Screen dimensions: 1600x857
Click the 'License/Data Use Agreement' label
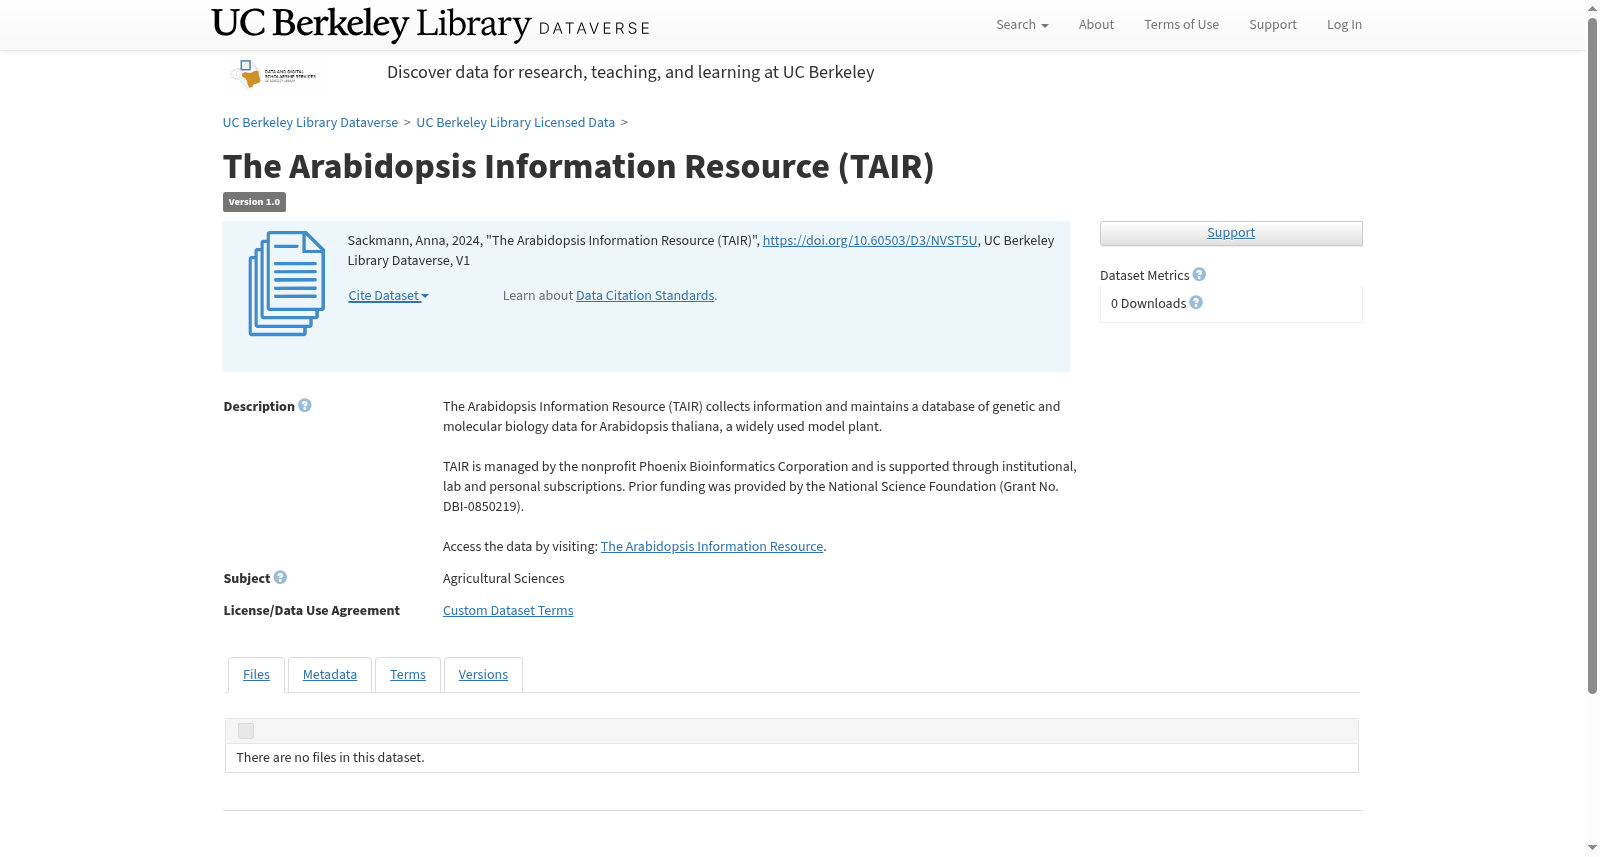point(311,611)
